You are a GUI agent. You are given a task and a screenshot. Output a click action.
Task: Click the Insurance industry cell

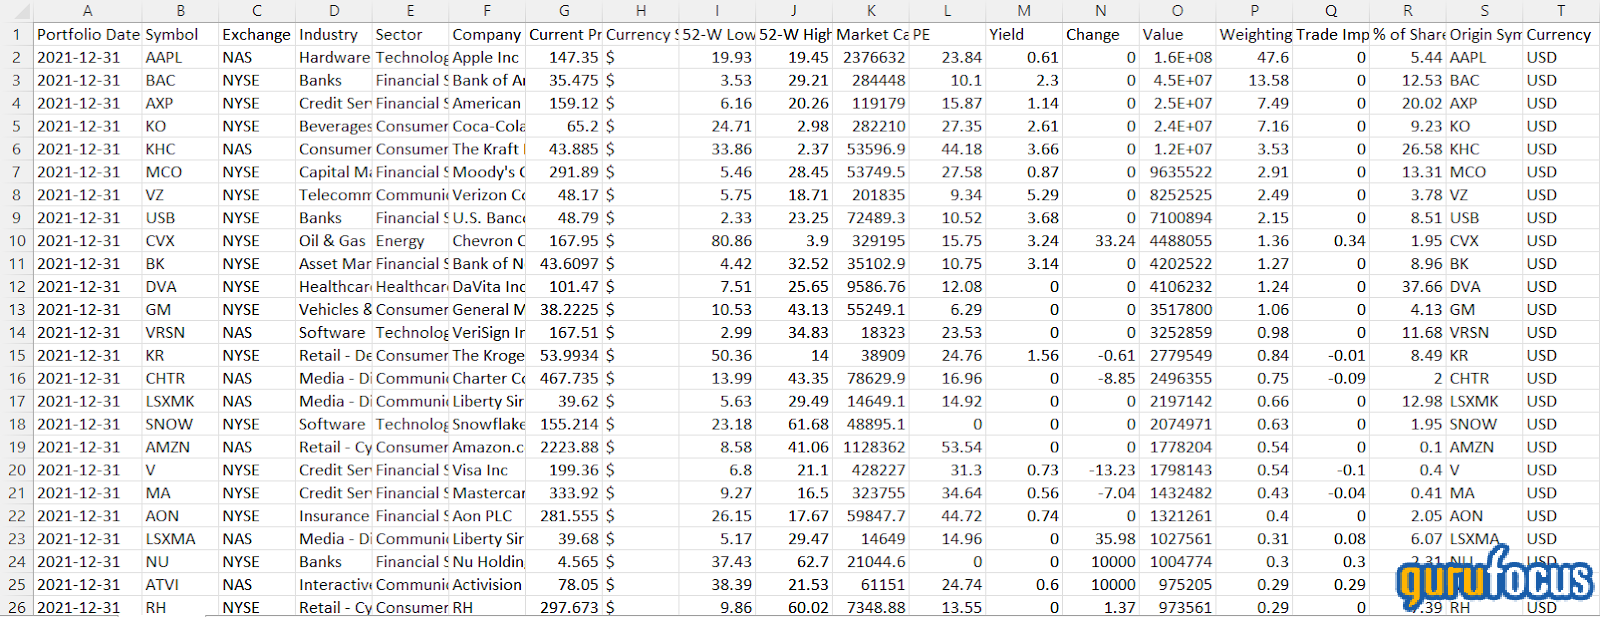pyautogui.click(x=334, y=517)
